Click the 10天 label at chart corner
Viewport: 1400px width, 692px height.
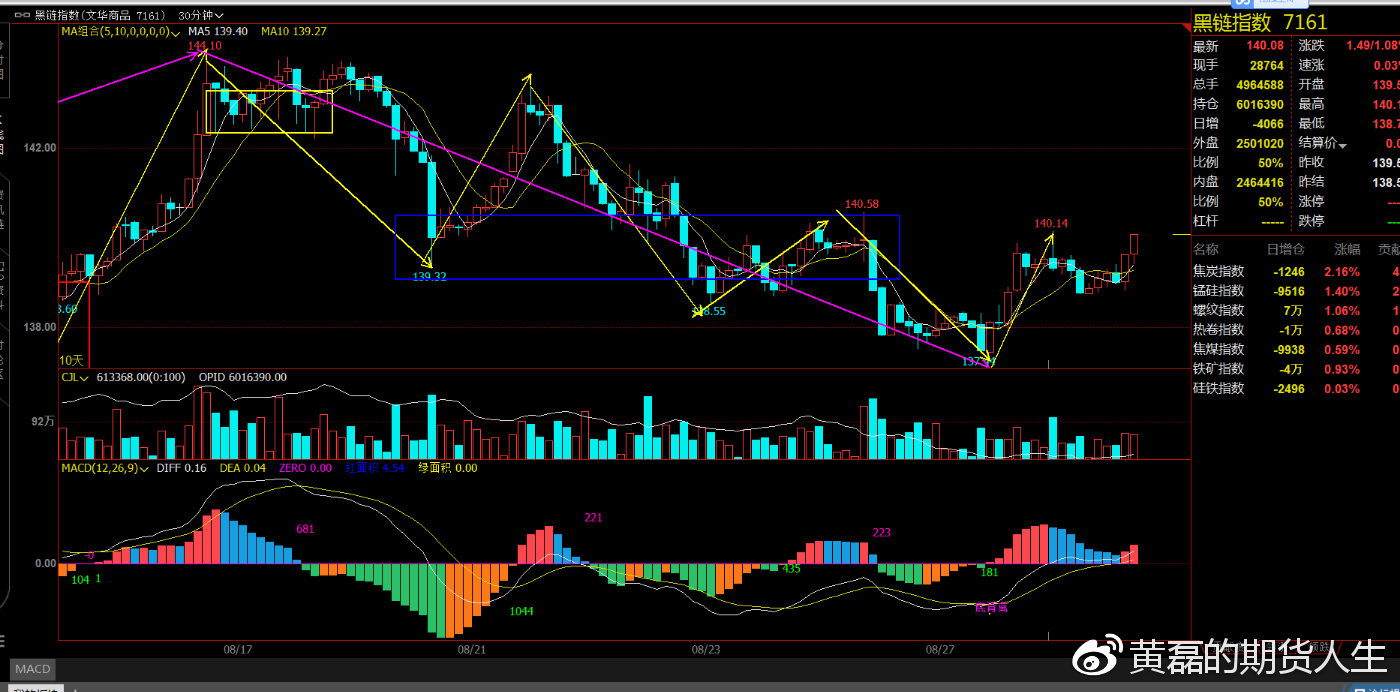[71, 360]
